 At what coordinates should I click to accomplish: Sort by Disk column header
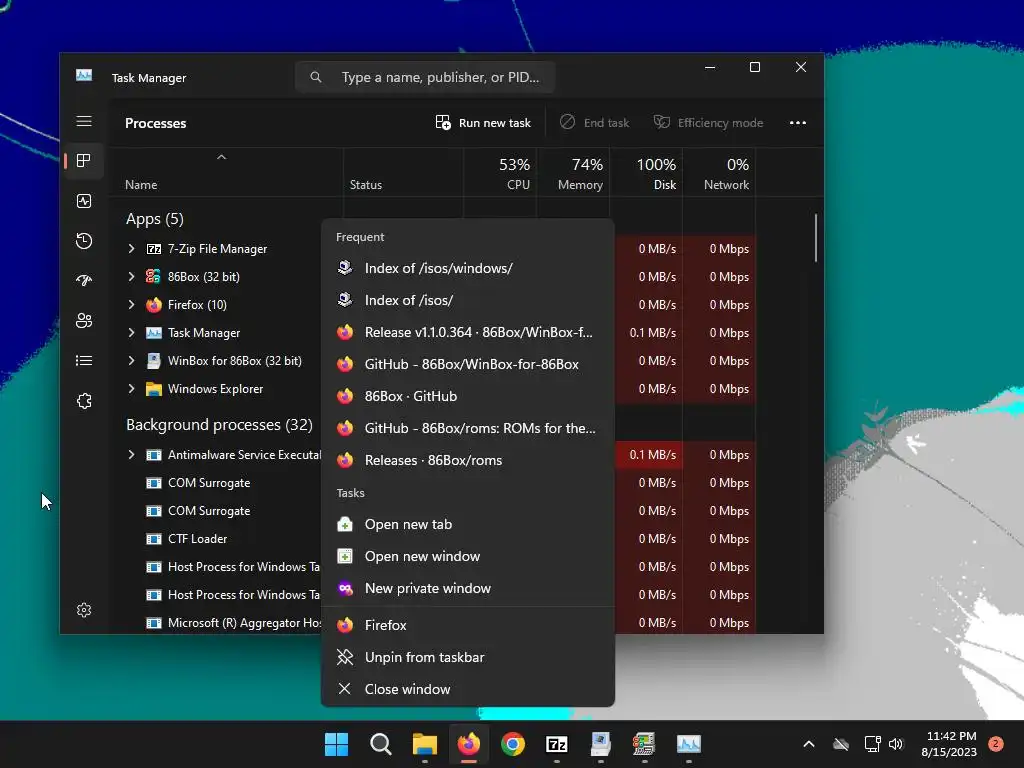(647, 174)
